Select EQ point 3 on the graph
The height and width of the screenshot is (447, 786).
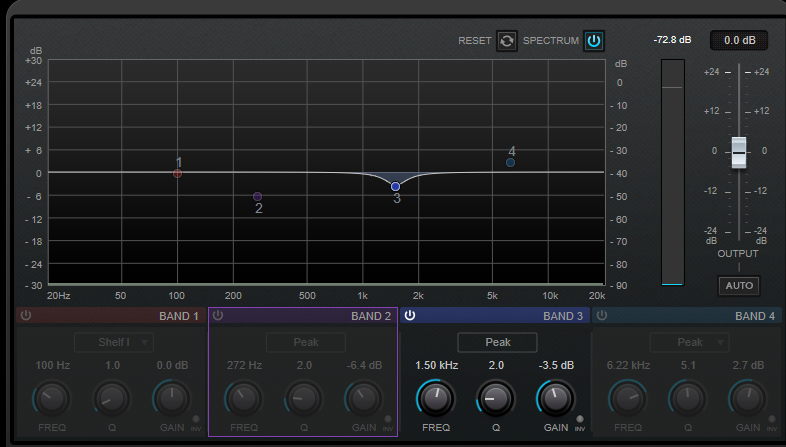pyautogui.click(x=395, y=187)
